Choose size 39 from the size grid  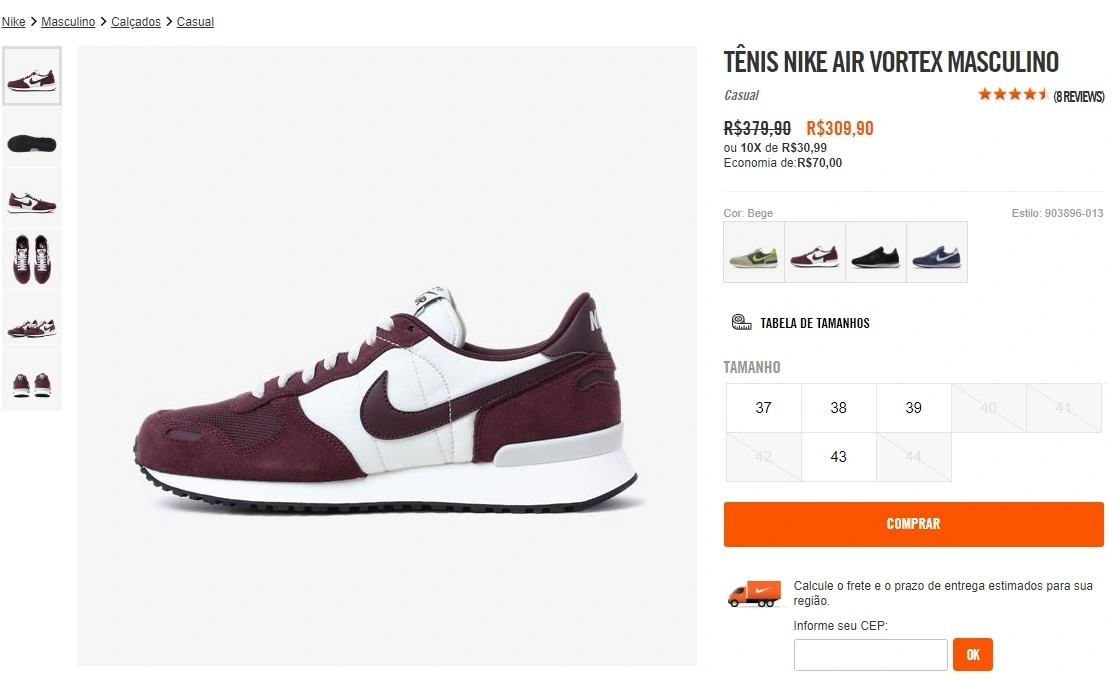[913, 407]
